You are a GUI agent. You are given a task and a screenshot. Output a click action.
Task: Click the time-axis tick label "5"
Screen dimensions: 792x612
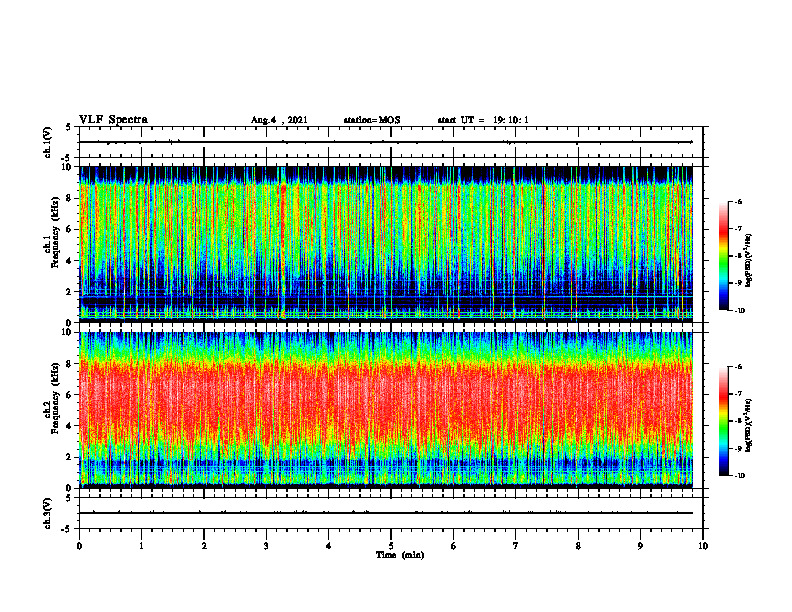[x=391, y=546]
